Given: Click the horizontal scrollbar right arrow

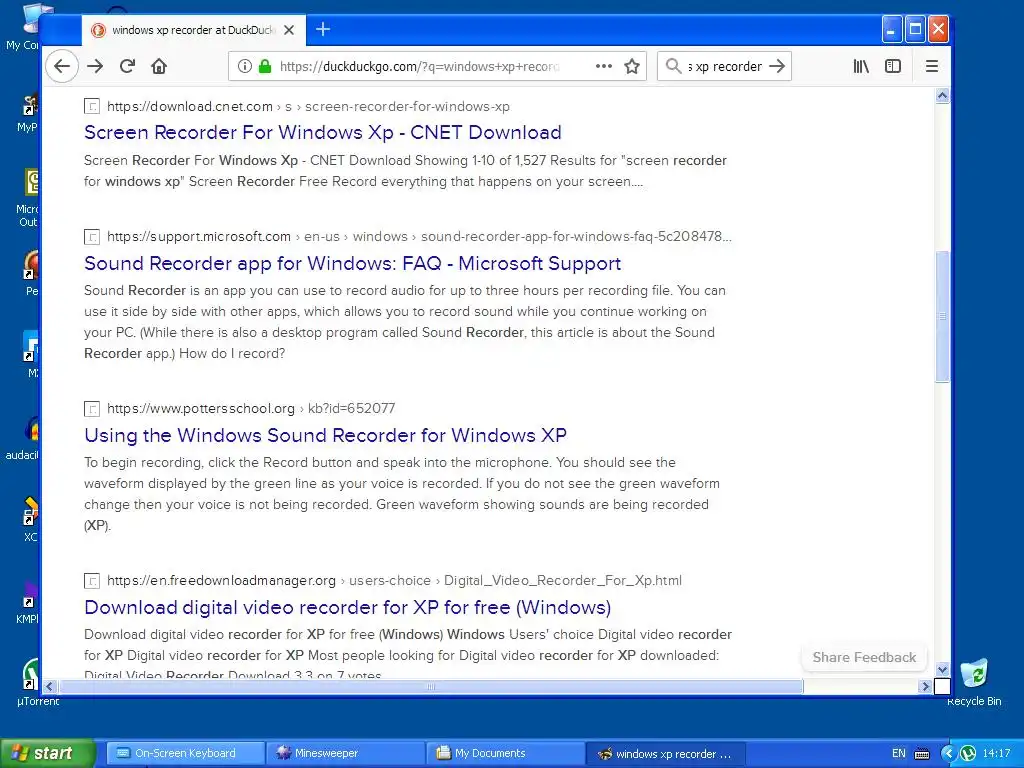Looking at the screenshot, I should (925, 686).
